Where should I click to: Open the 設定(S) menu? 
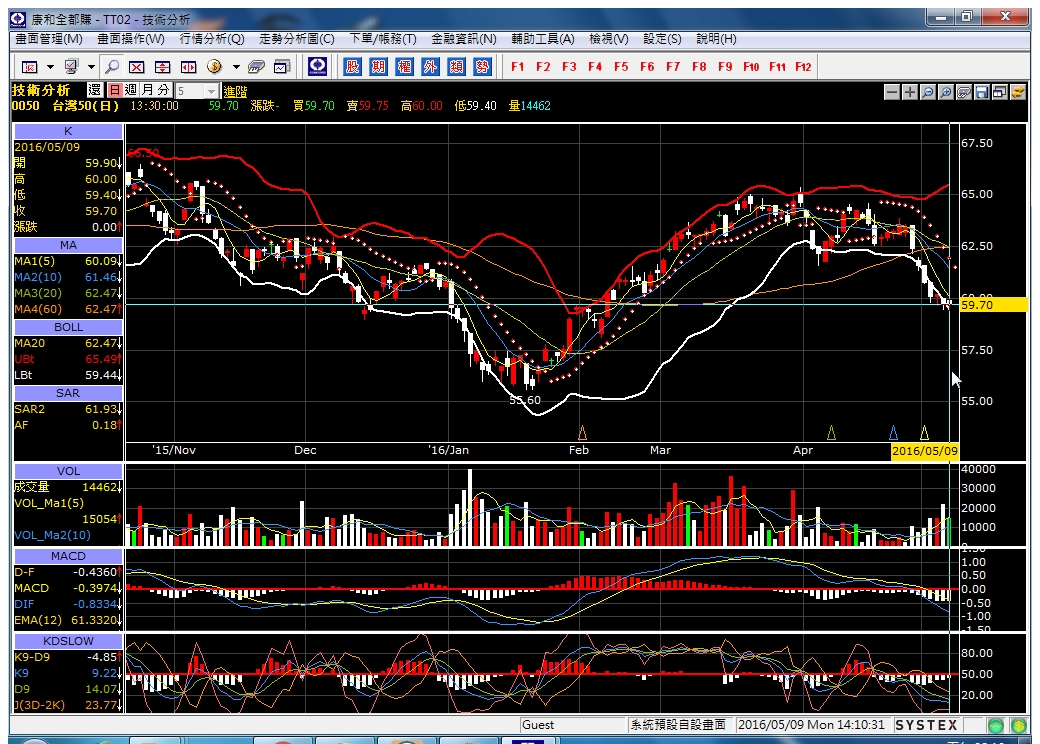[662, 39]
